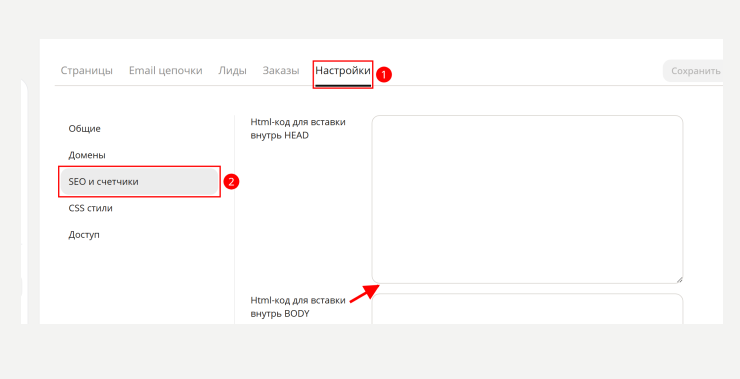Click vertical divider beside settings sidebar
740x379 pixels.
pos(235,219)
